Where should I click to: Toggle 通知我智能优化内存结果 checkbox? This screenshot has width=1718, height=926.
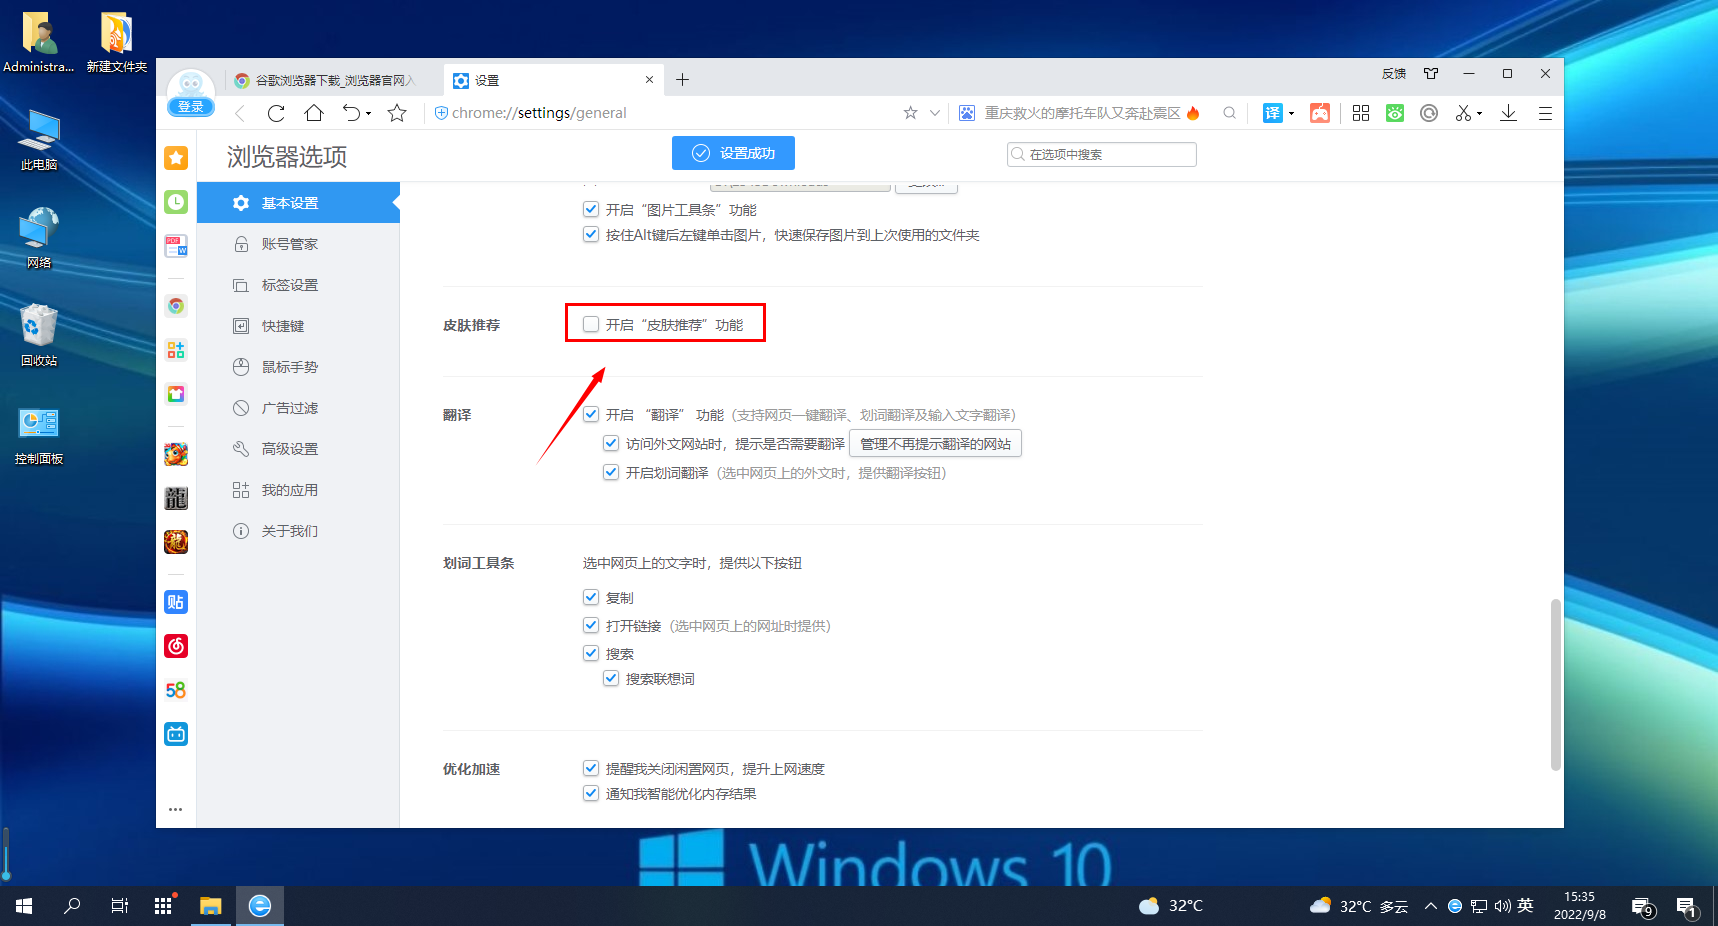click(591, 793)
